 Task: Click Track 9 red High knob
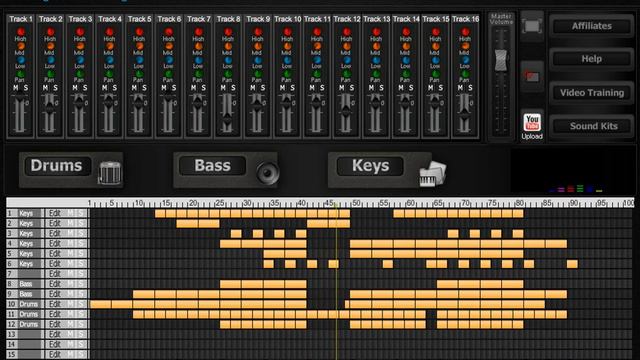258,31
